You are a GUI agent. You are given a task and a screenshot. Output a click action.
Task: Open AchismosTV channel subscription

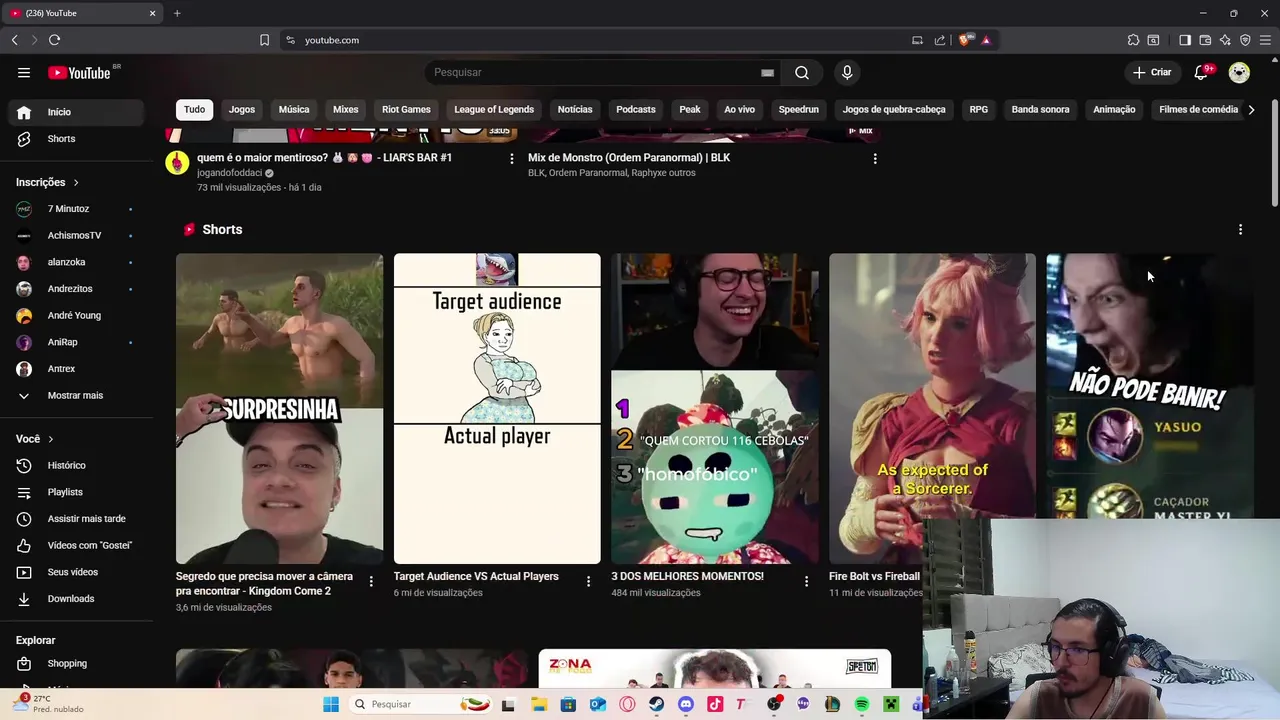(78, 235)
